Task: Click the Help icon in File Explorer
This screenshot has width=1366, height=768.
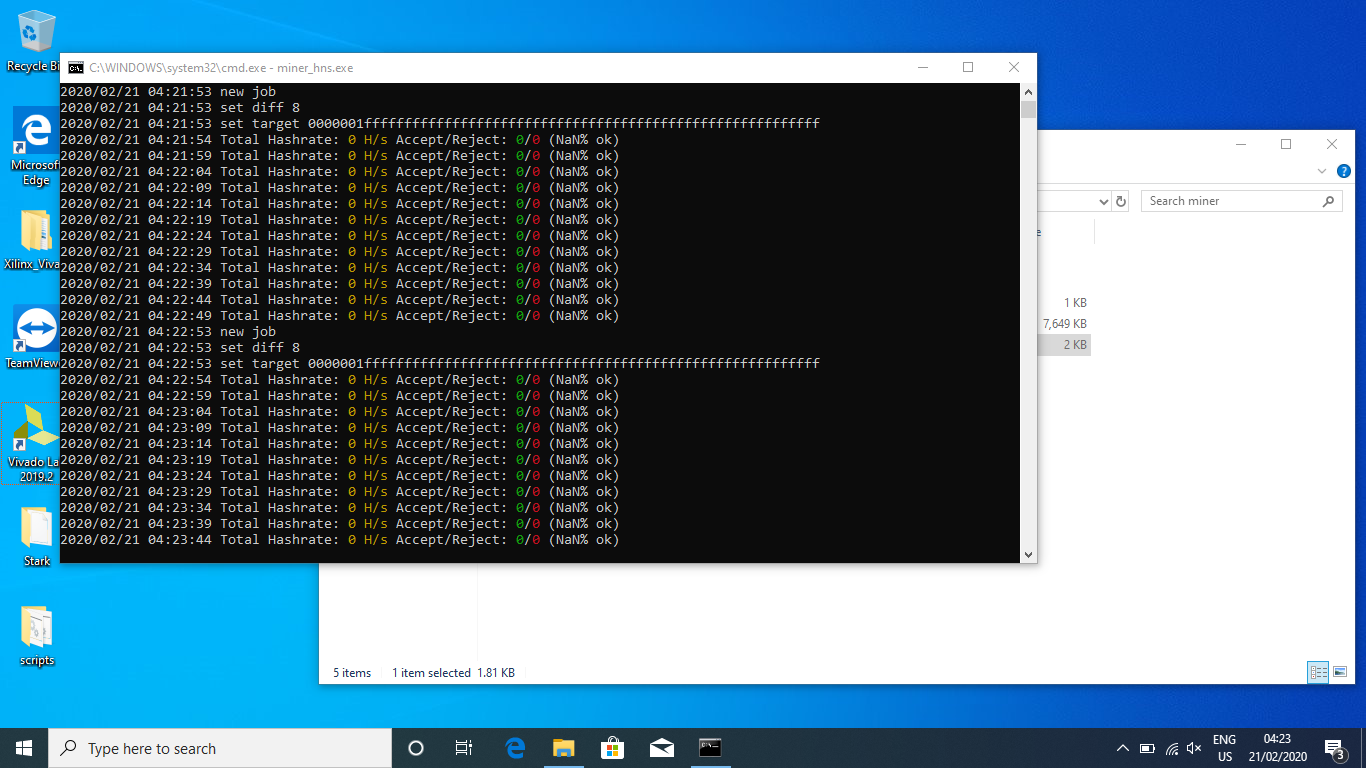Action: pos(1344,172)
